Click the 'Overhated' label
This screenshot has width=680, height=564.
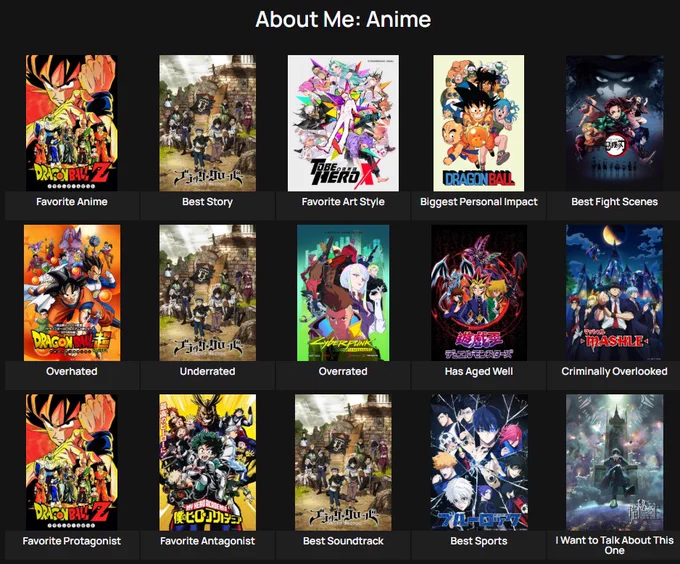72,372
